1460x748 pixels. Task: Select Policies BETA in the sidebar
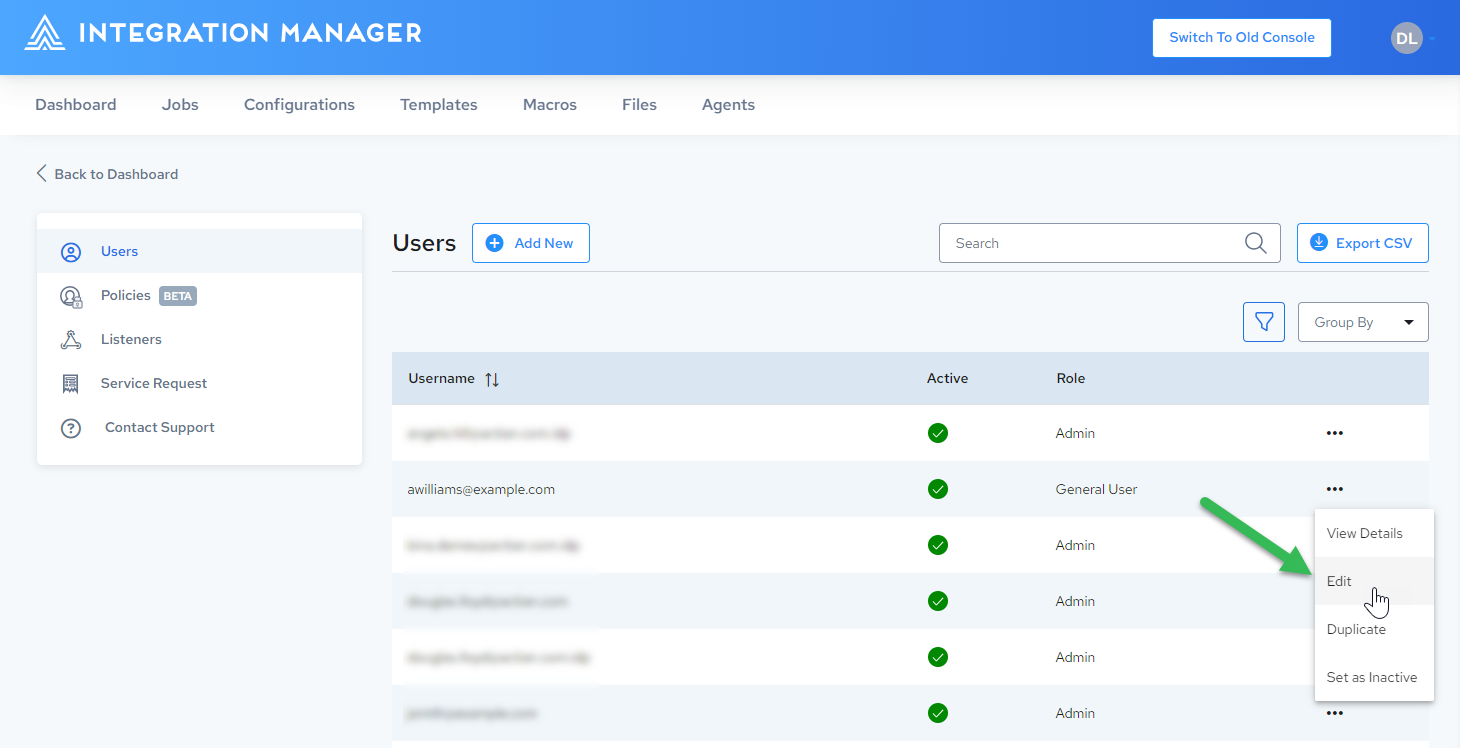tap(199, 296)
